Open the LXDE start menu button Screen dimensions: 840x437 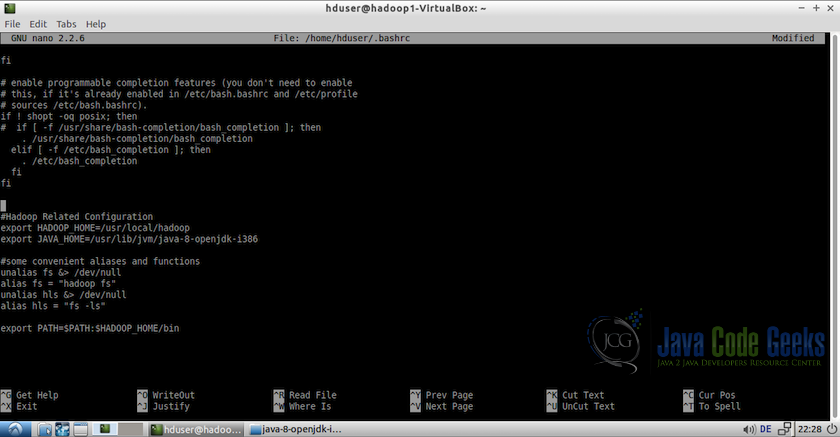tap(15, 429)
